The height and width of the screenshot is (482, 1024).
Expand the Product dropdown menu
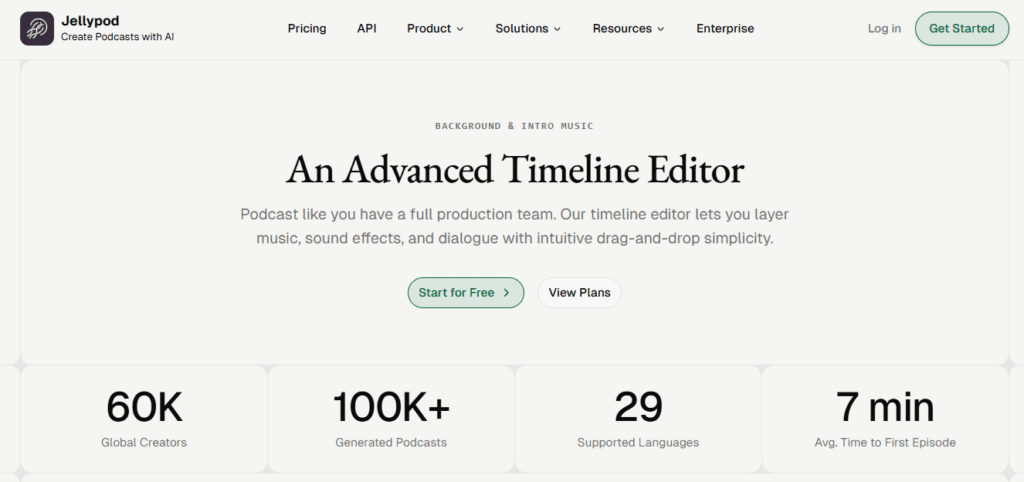pyautogui.click(x=435, y=28)
